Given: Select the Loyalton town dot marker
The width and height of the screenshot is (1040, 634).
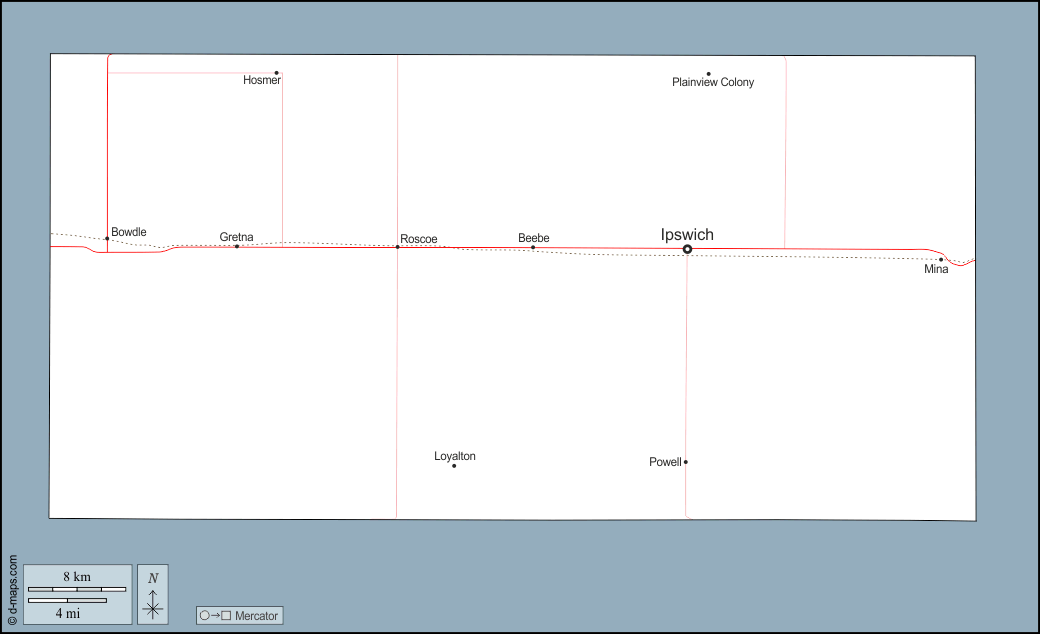Looking at the screenshot, I should pyautogui.click(x=454, y=466).
